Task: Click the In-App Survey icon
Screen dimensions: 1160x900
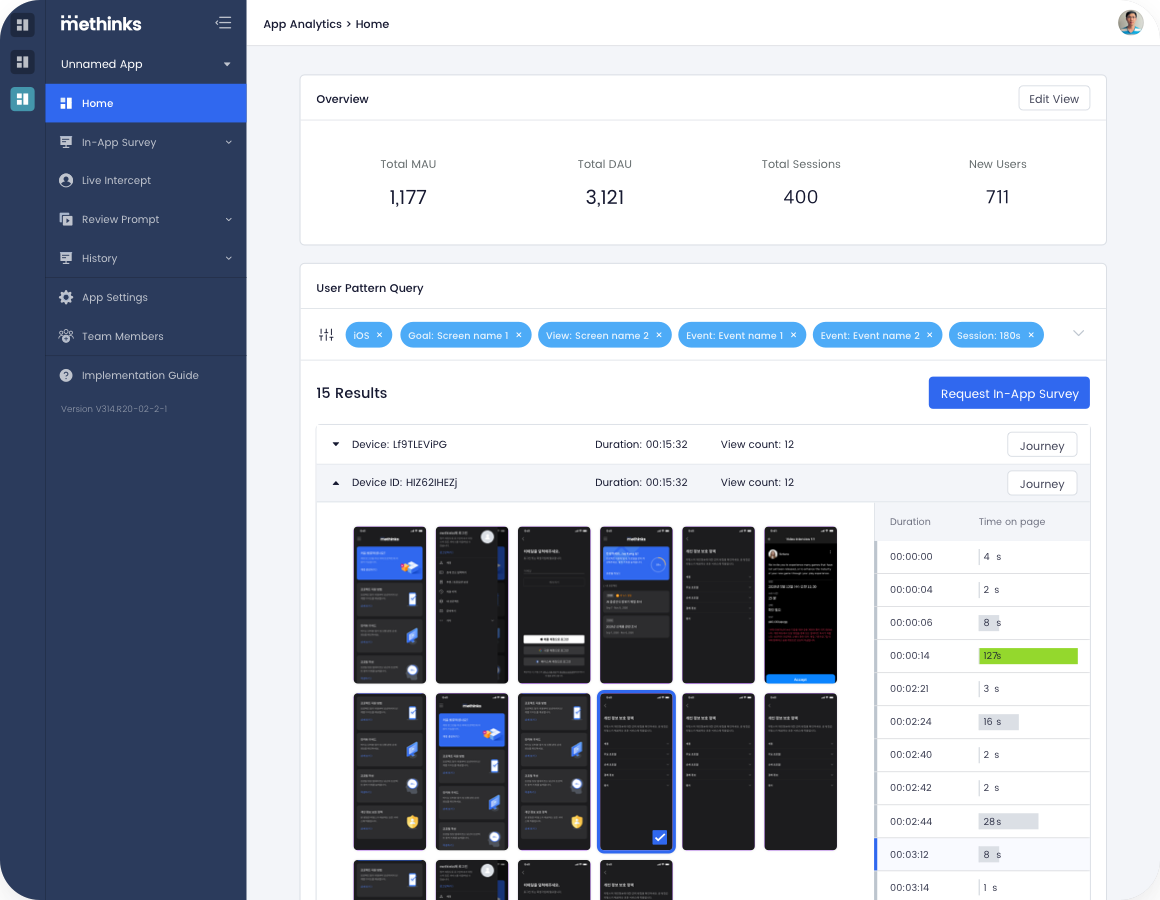Action: click(x=66, y=142)
